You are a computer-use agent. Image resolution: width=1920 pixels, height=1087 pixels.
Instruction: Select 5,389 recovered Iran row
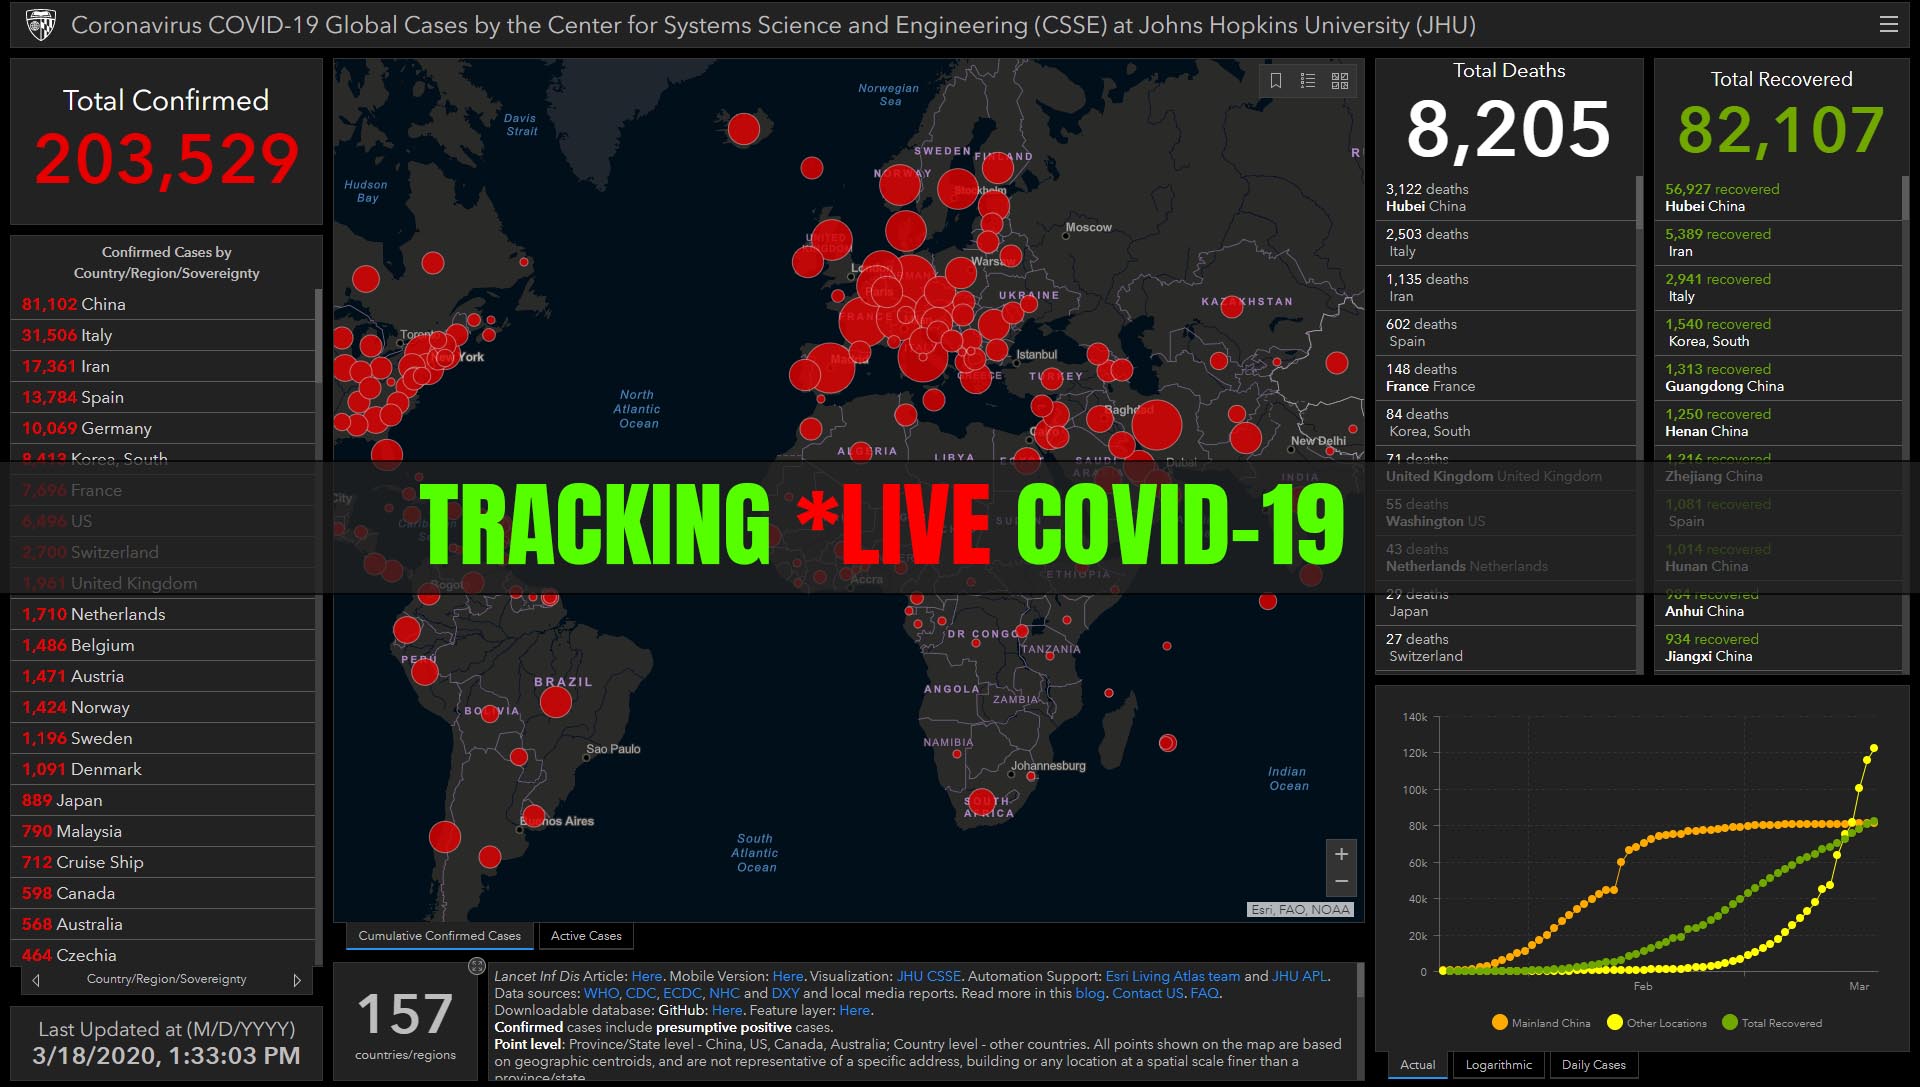click(1778, 243)
